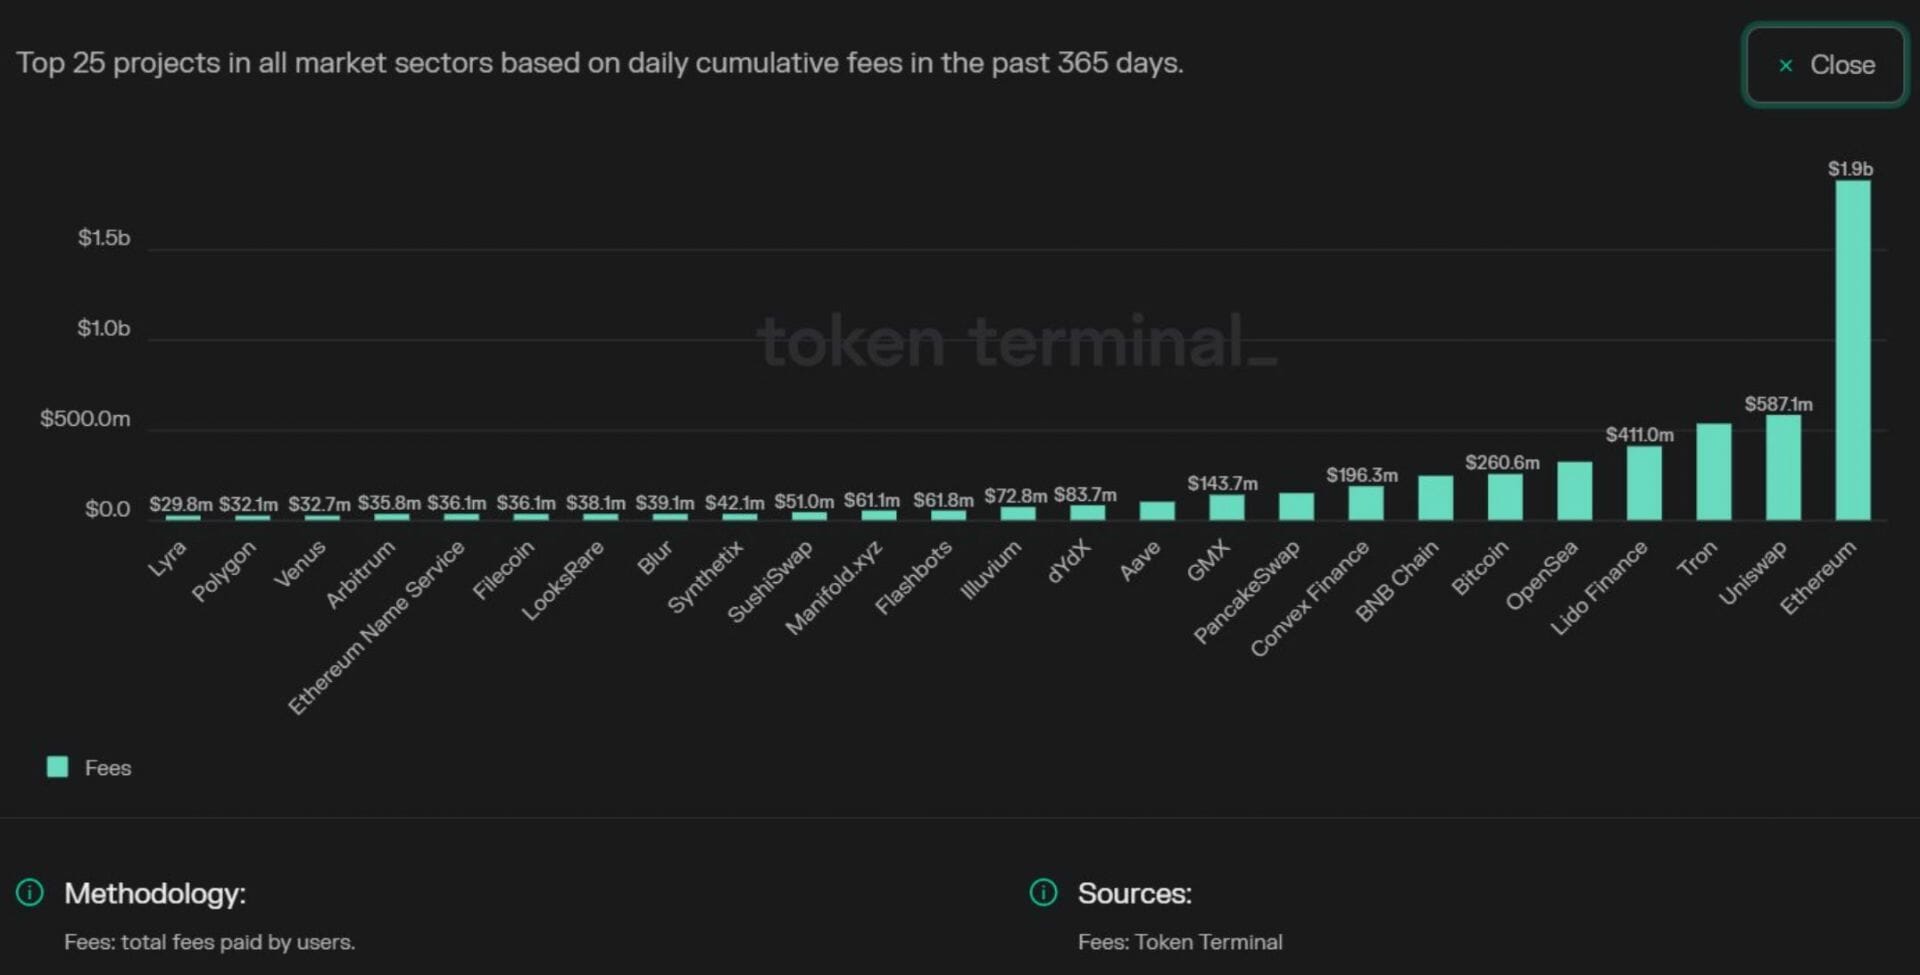Click the Tron bar
1920x975 pixels.
coord(1713,472)
